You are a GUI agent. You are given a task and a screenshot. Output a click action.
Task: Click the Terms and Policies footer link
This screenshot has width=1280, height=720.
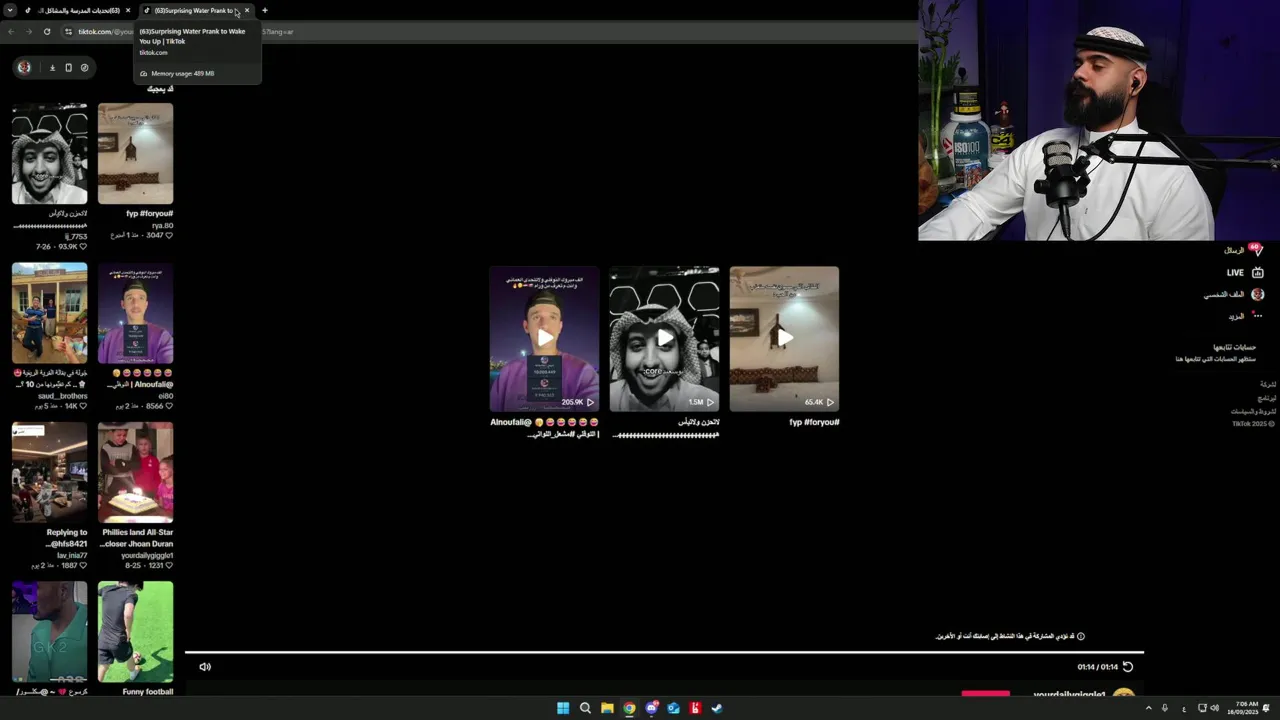pos(1254,411)
